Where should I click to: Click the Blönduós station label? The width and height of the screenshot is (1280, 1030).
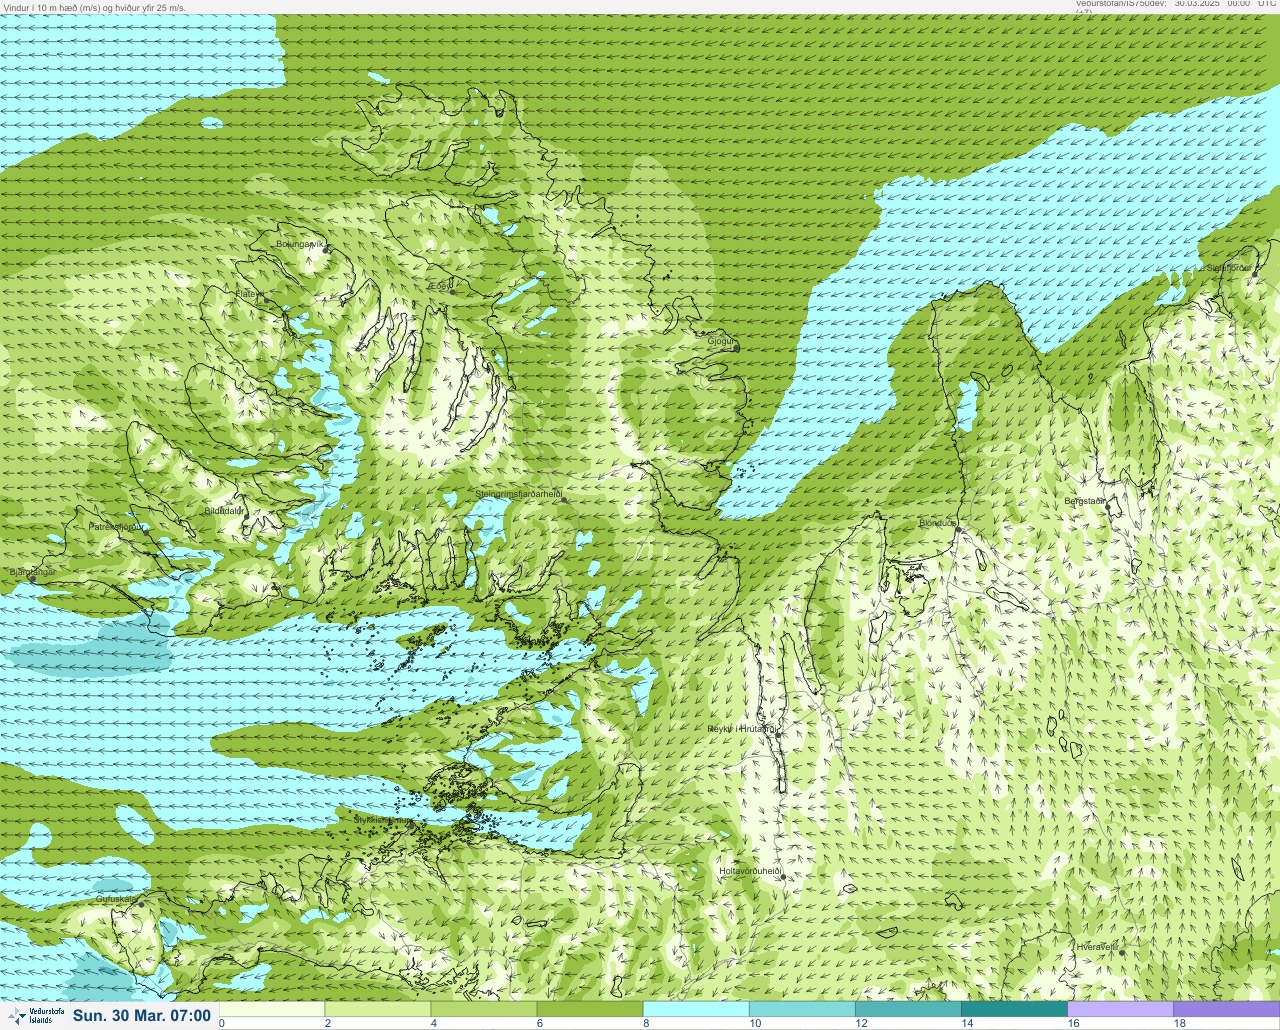[937, 523]
